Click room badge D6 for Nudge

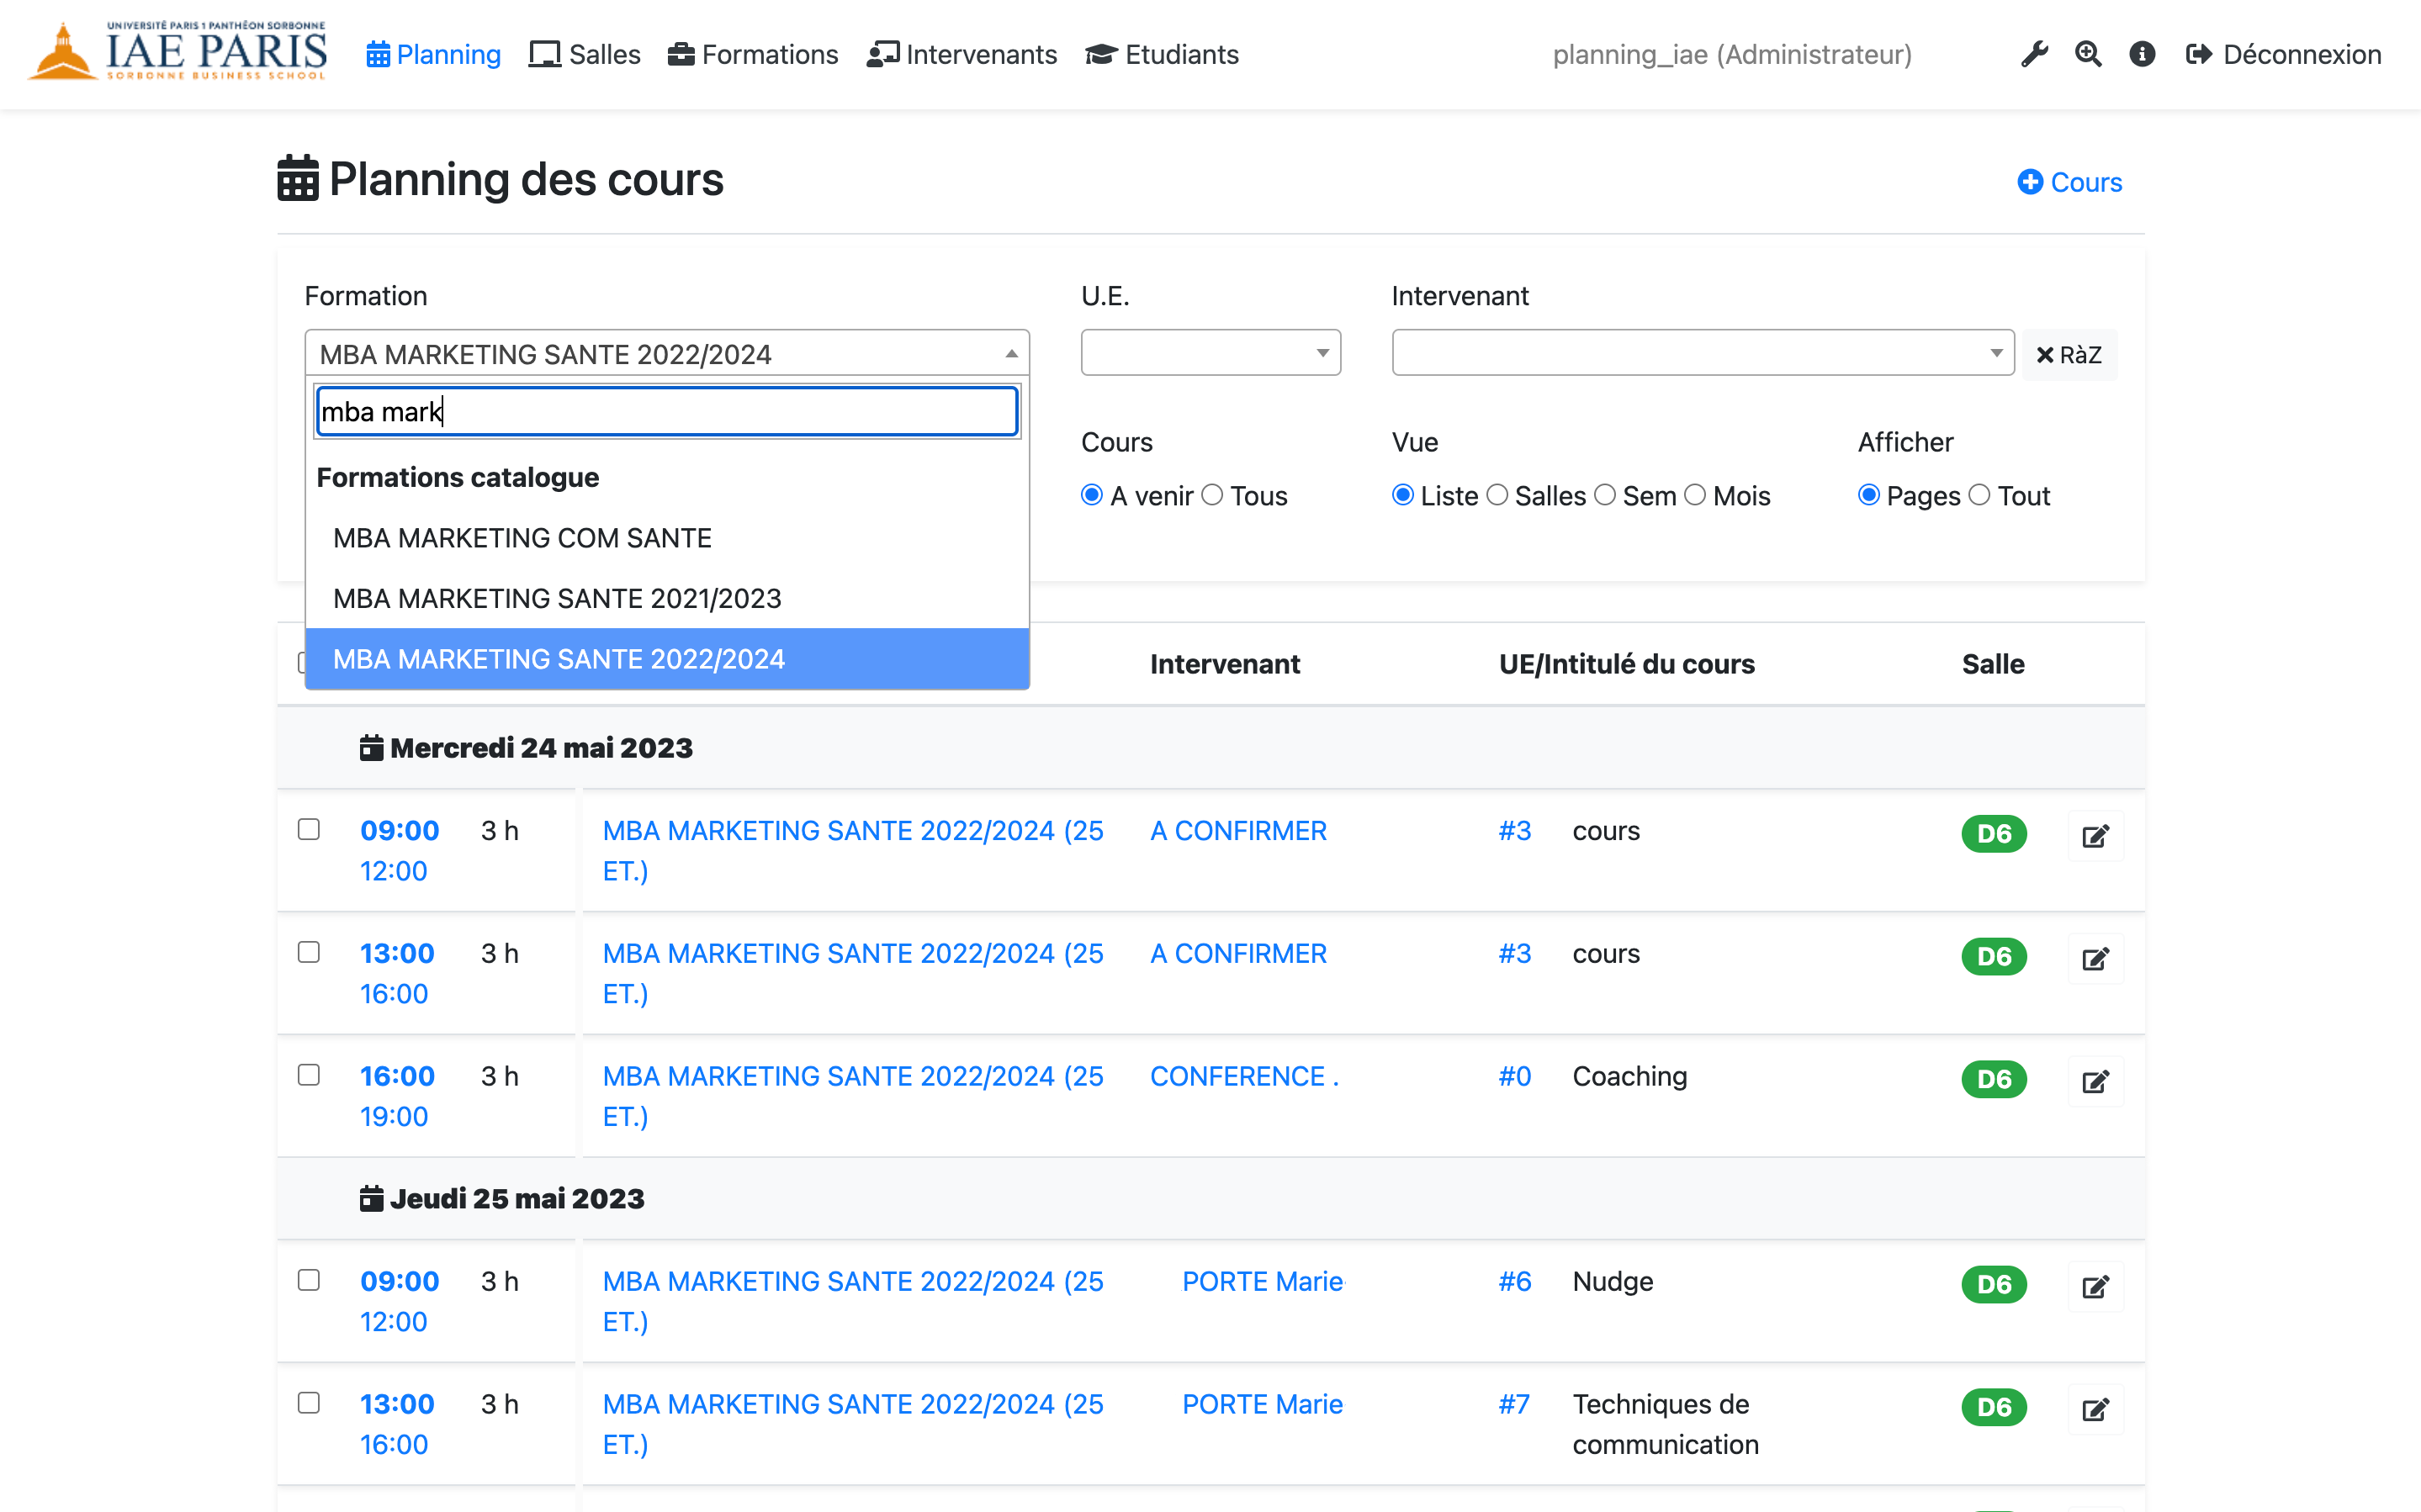1994,1284
